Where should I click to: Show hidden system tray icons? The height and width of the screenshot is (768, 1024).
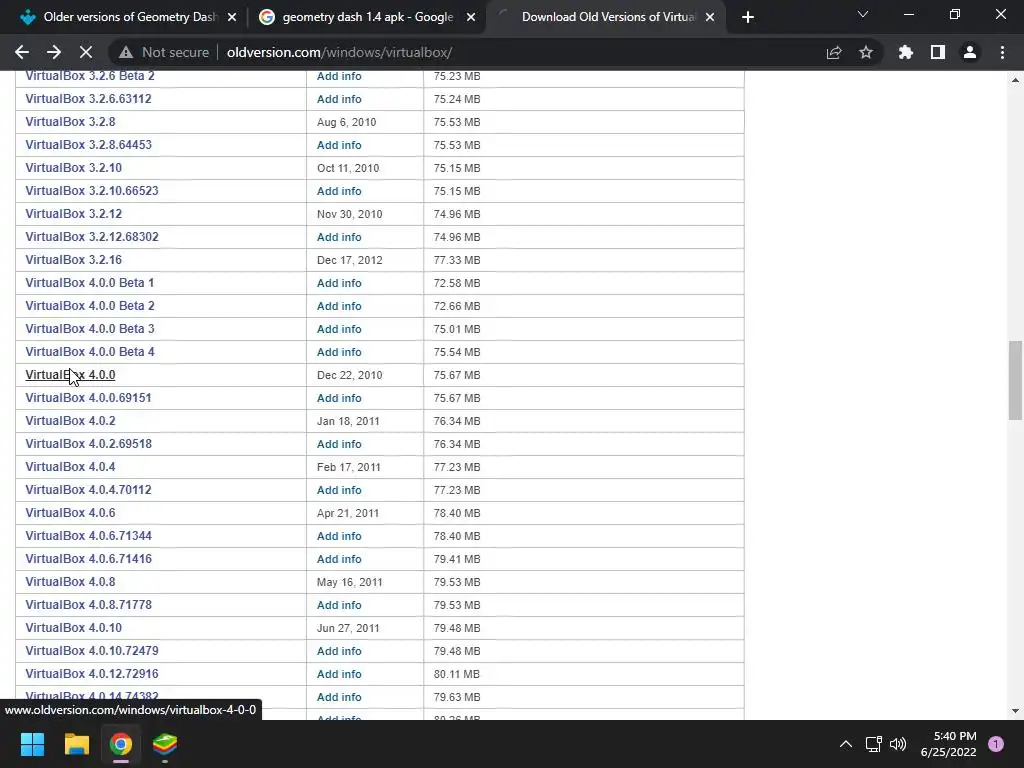(846, 744)
